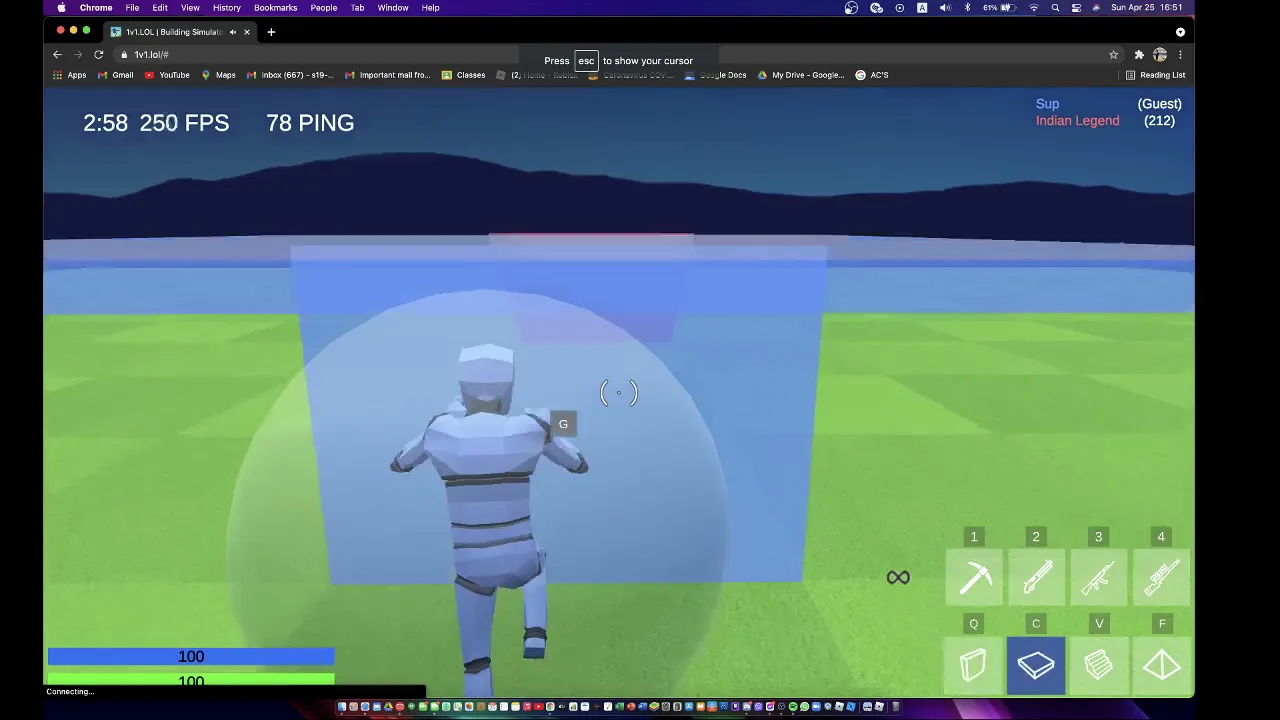Open the Apple menu
The image size is (1280, 720).
click(x=61, y=8)
